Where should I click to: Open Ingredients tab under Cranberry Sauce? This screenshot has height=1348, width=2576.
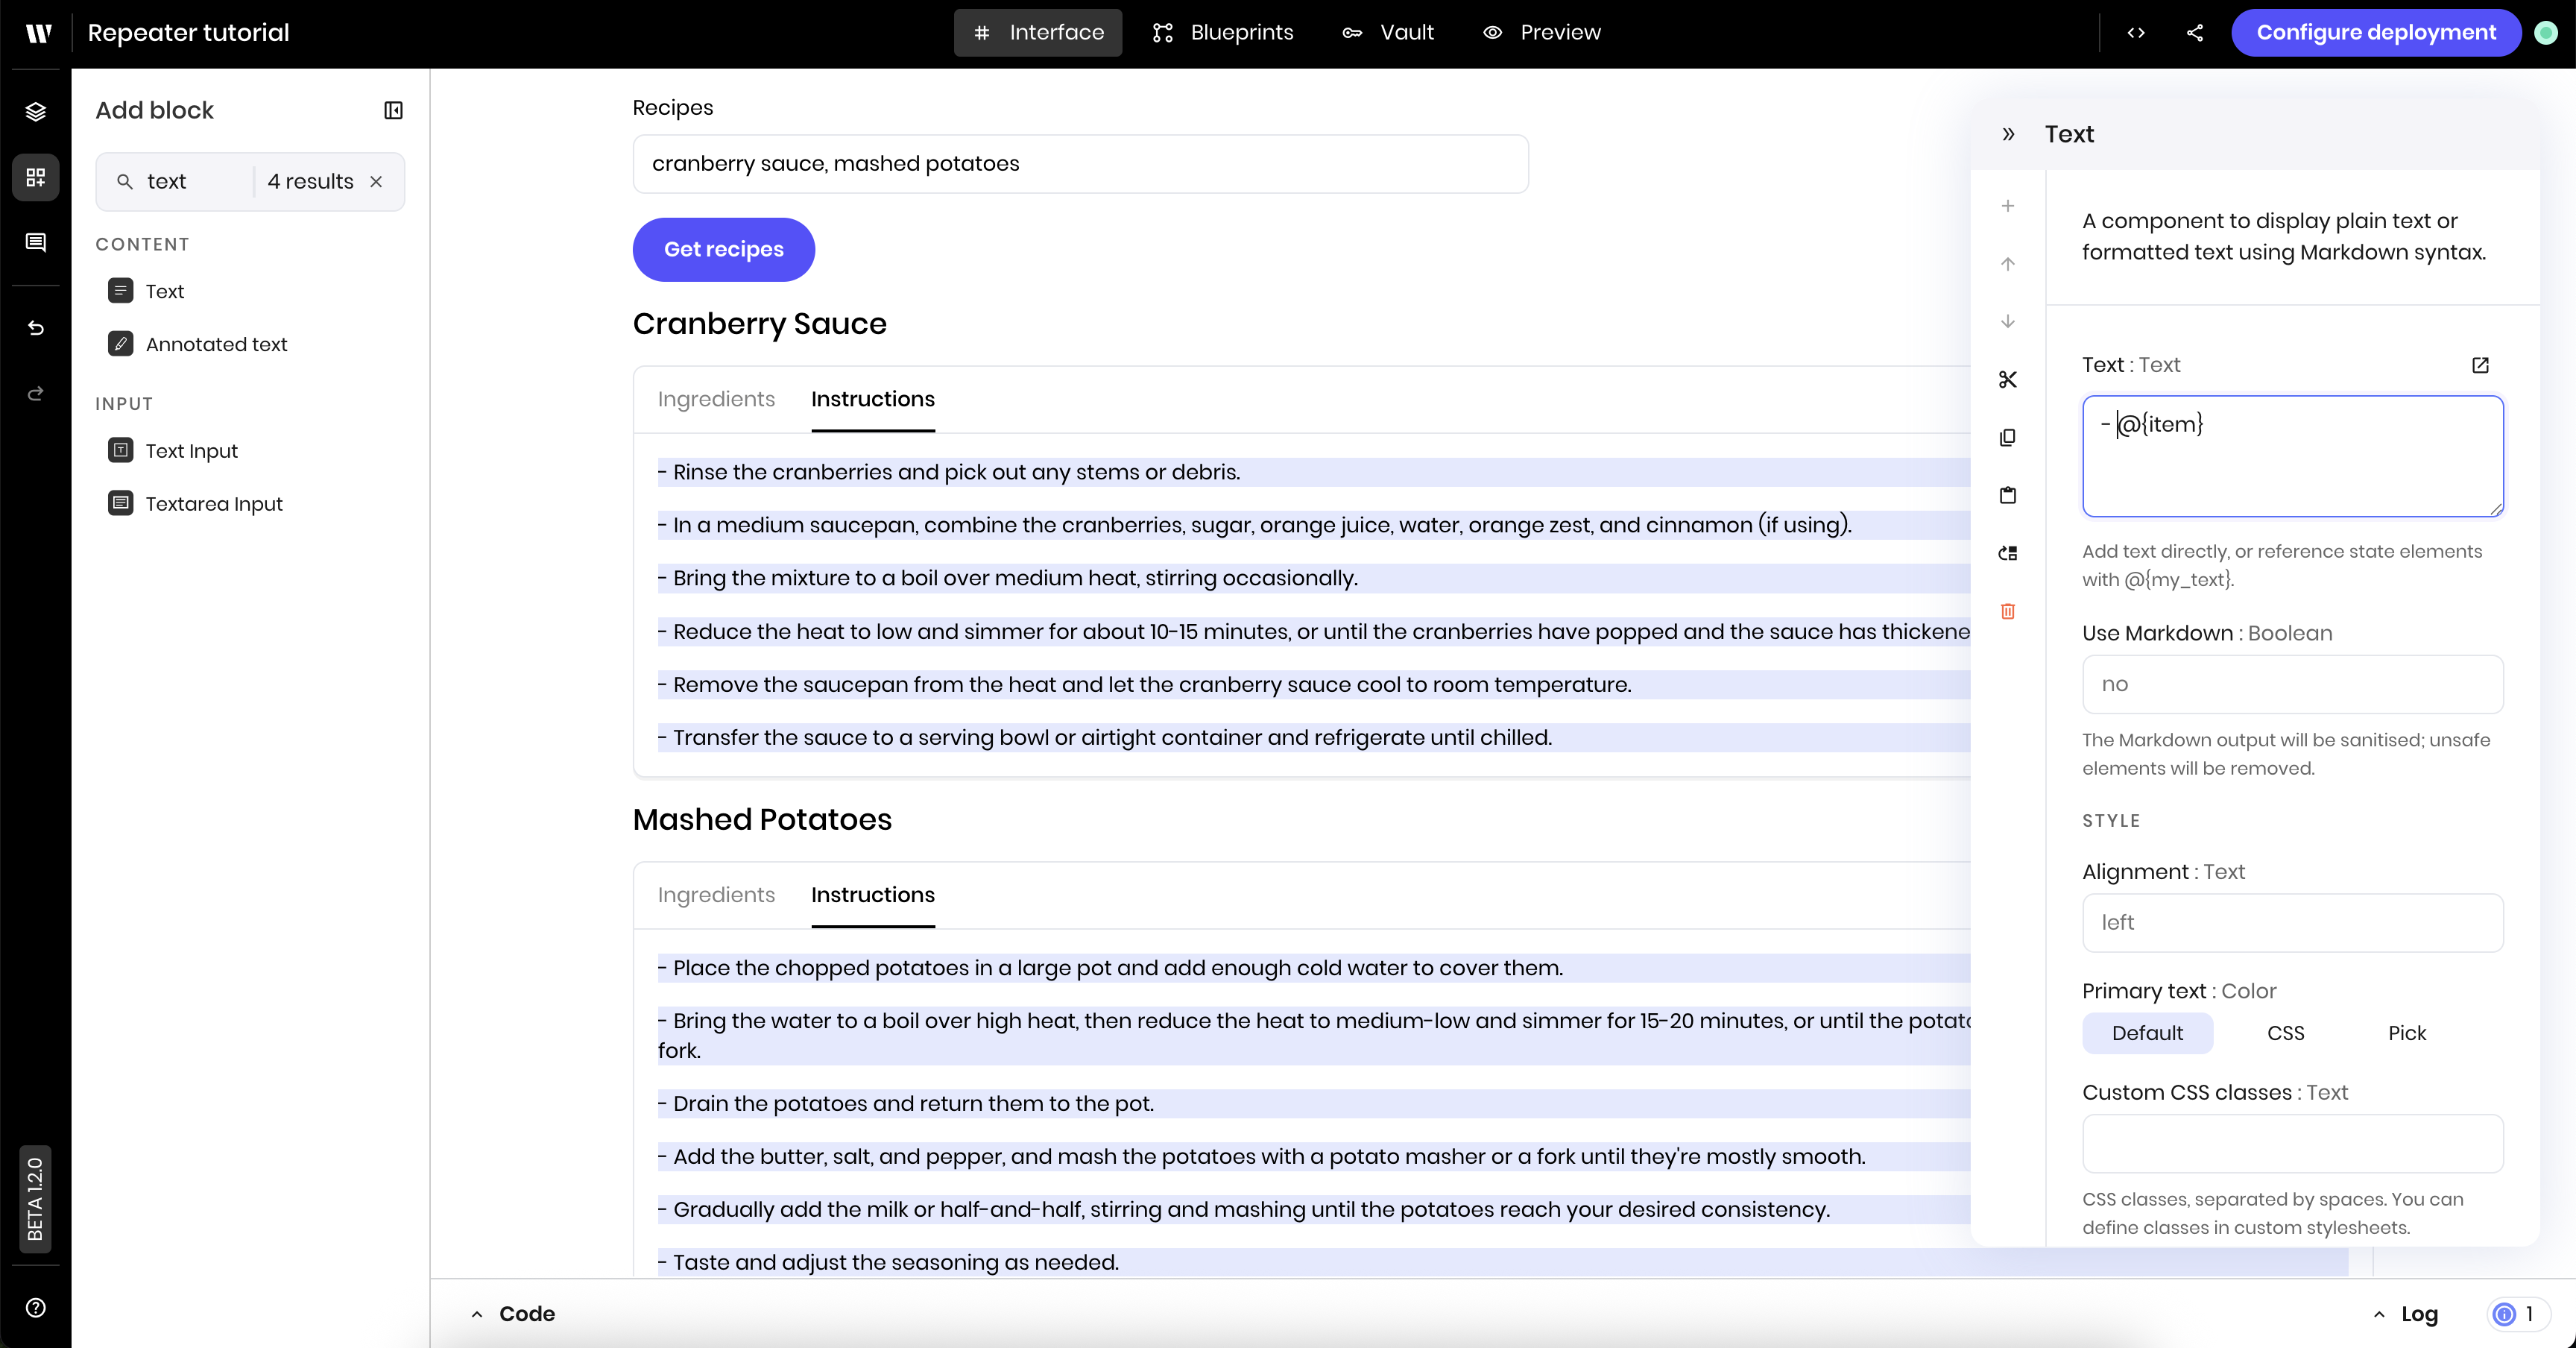pos(716,399)
